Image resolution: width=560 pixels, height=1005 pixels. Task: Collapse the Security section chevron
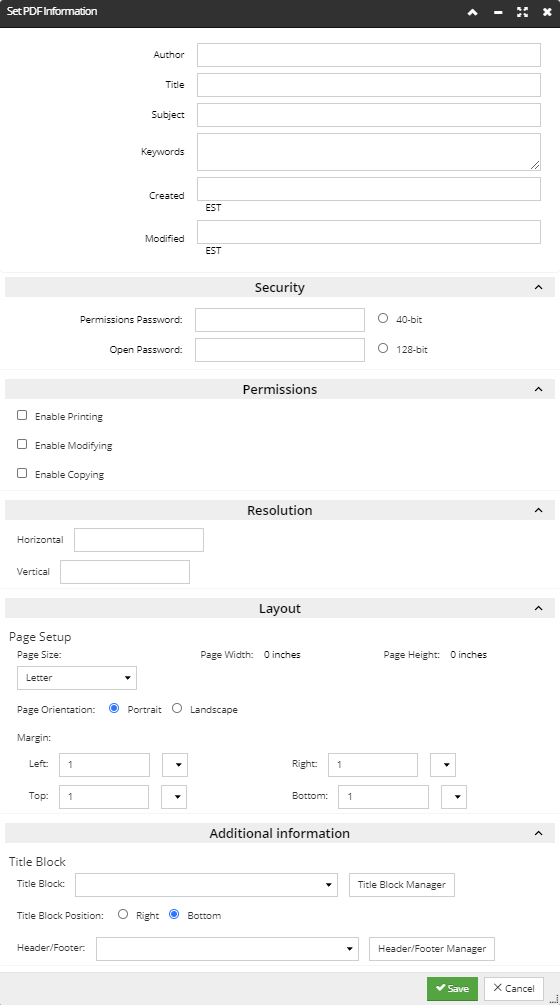(x=538, y=287)
